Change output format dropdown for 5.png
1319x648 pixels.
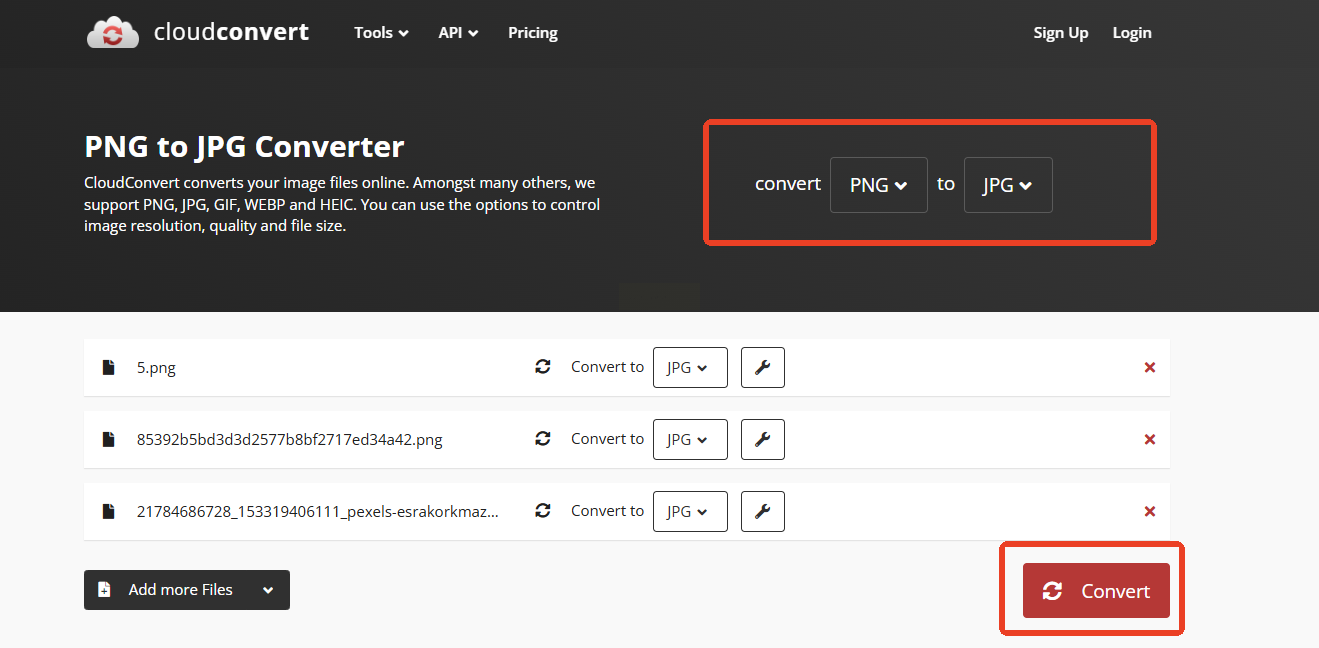(690, 367)
